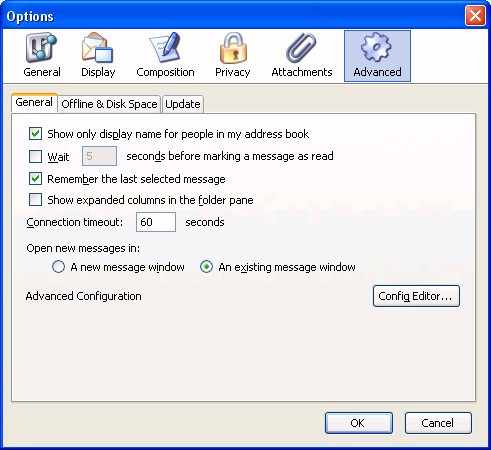This screenshot has width=491, height=450.
Task: Confirm settings with OK button
Action: point(359,423)
